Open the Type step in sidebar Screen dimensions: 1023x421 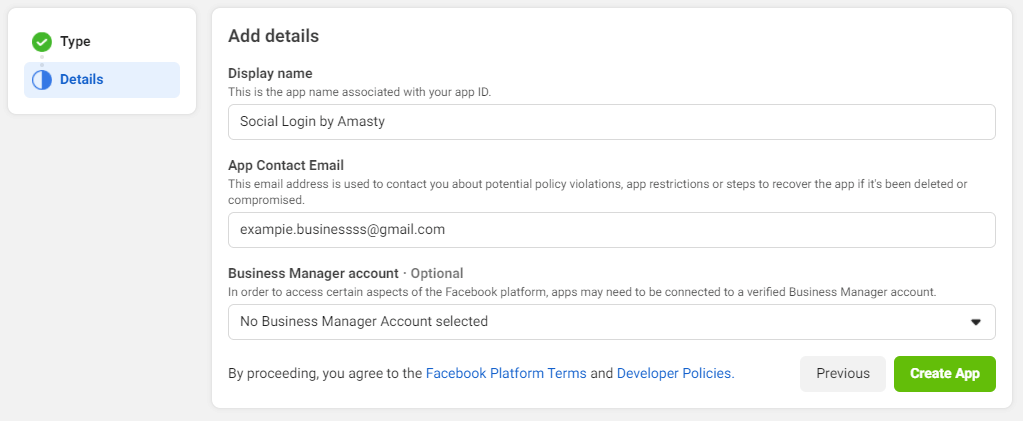(x=75, y=42)
